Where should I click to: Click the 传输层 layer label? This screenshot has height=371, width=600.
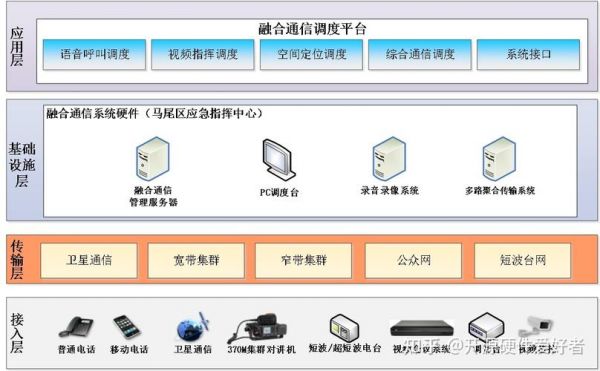click(x=16, y=260)
